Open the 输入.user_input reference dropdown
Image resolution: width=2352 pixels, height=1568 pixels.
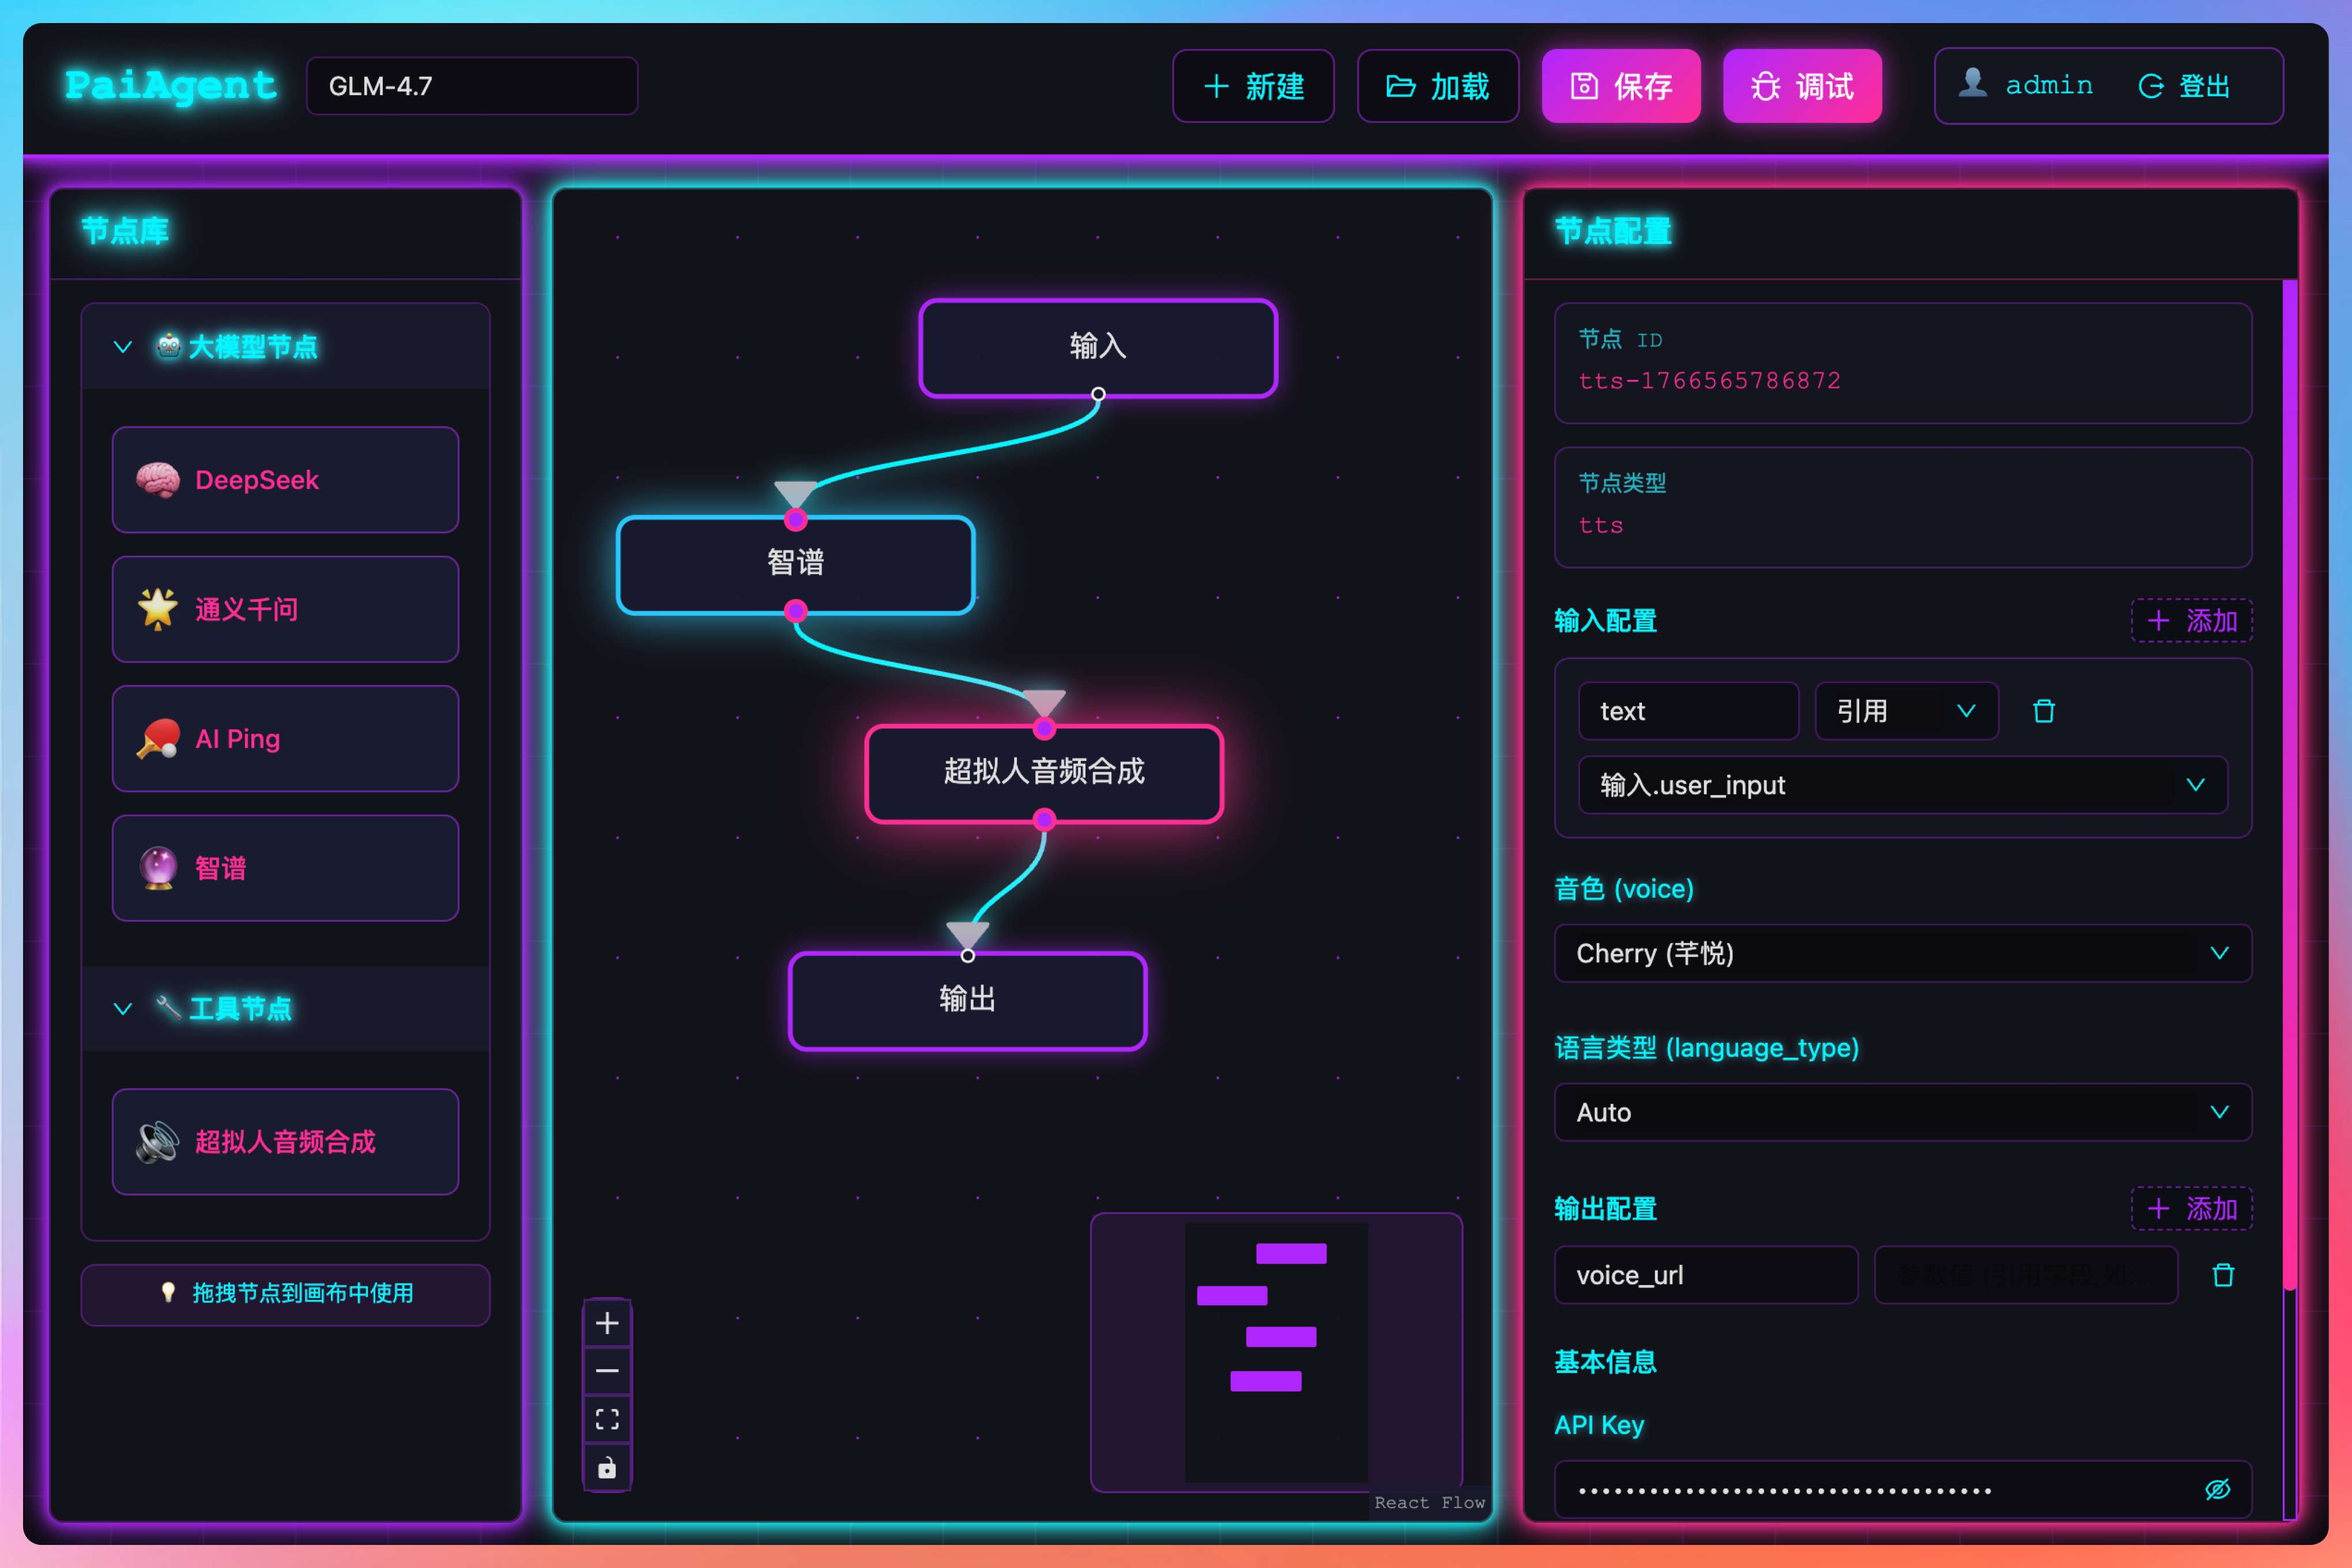pyautogui.click(x=1902, y=785)
